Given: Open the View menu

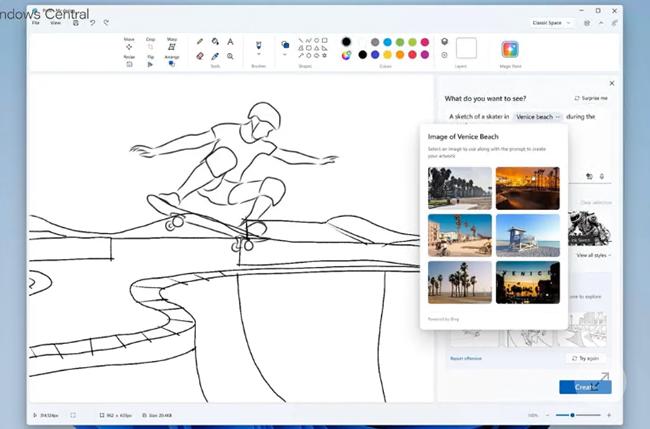Looking at the screenshot, I should point(55,22).
